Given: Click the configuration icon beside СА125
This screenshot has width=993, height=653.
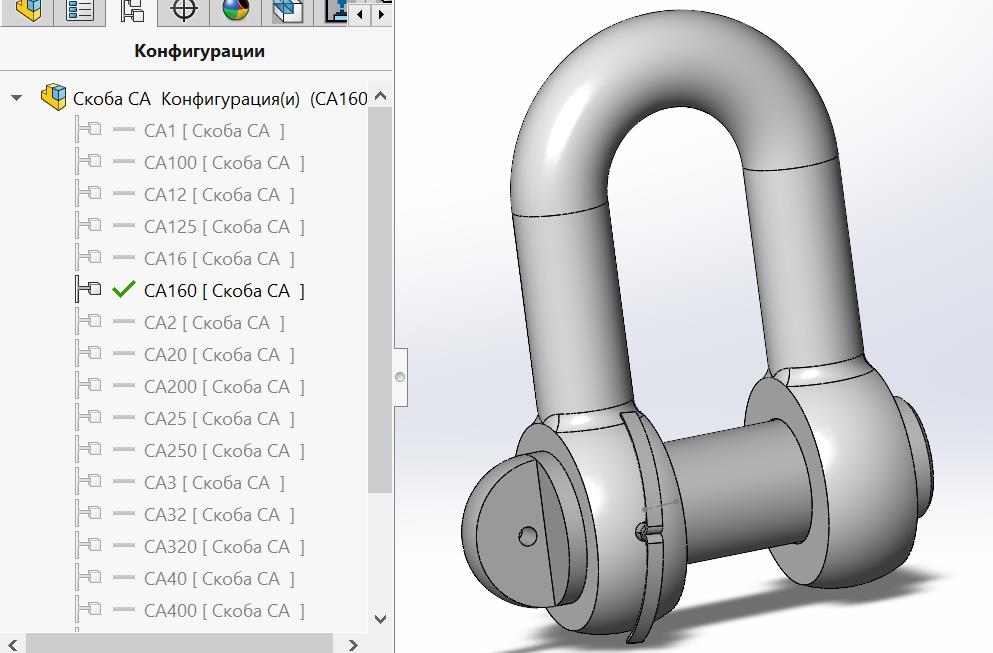Looking at the screenshot, I should [88, 225].
